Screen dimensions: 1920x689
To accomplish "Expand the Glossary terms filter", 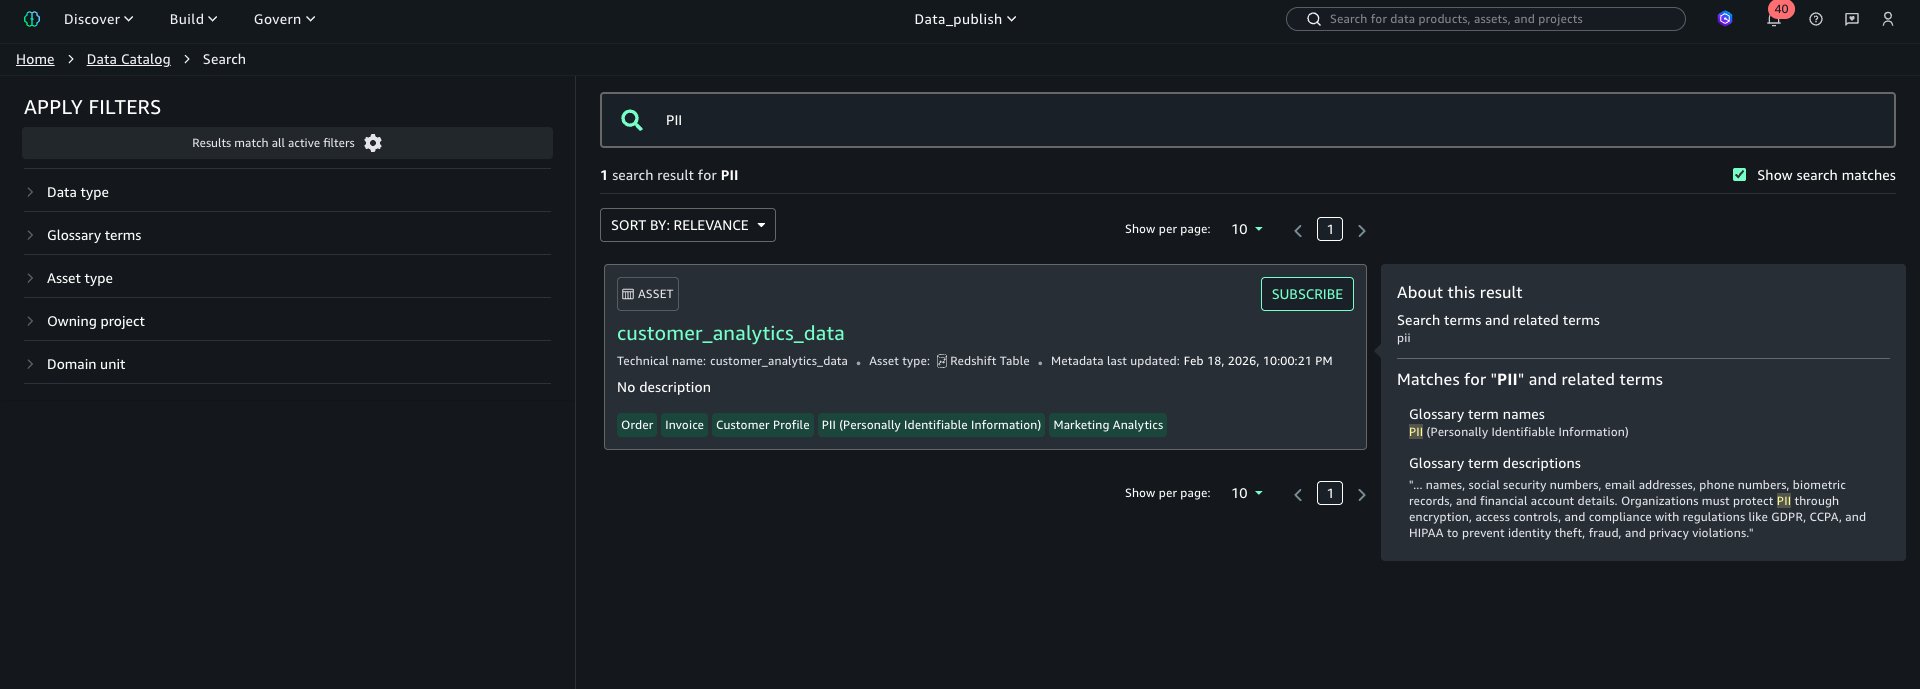I will point(94,235).
